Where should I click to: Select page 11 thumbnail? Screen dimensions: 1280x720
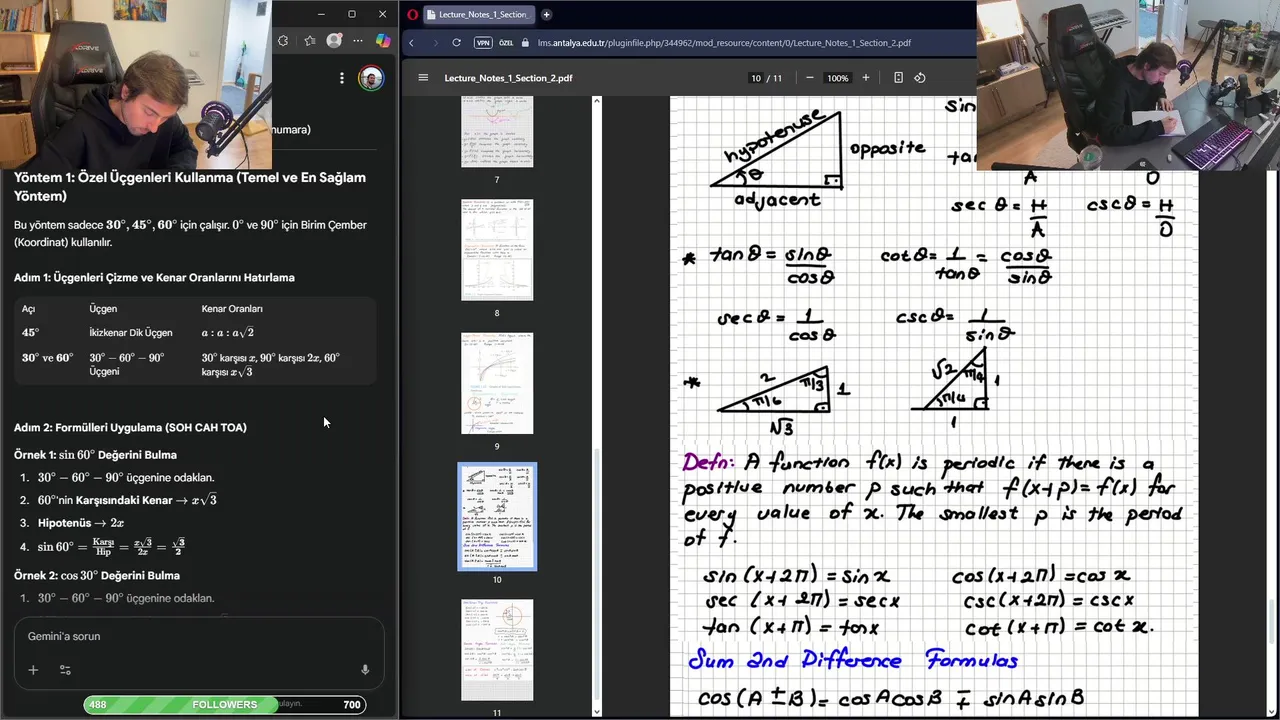pyautogui.click(x=497, y=650)
